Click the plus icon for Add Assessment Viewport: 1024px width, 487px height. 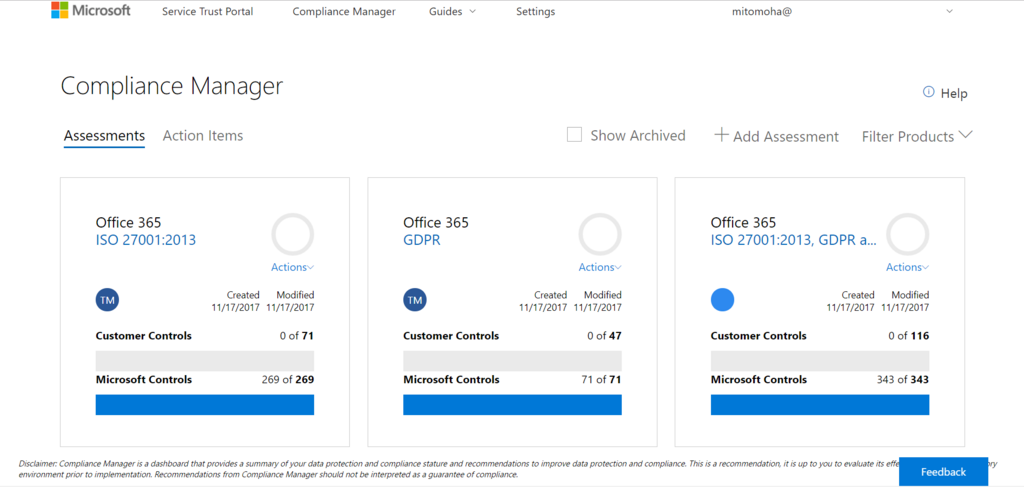(721, 135)
